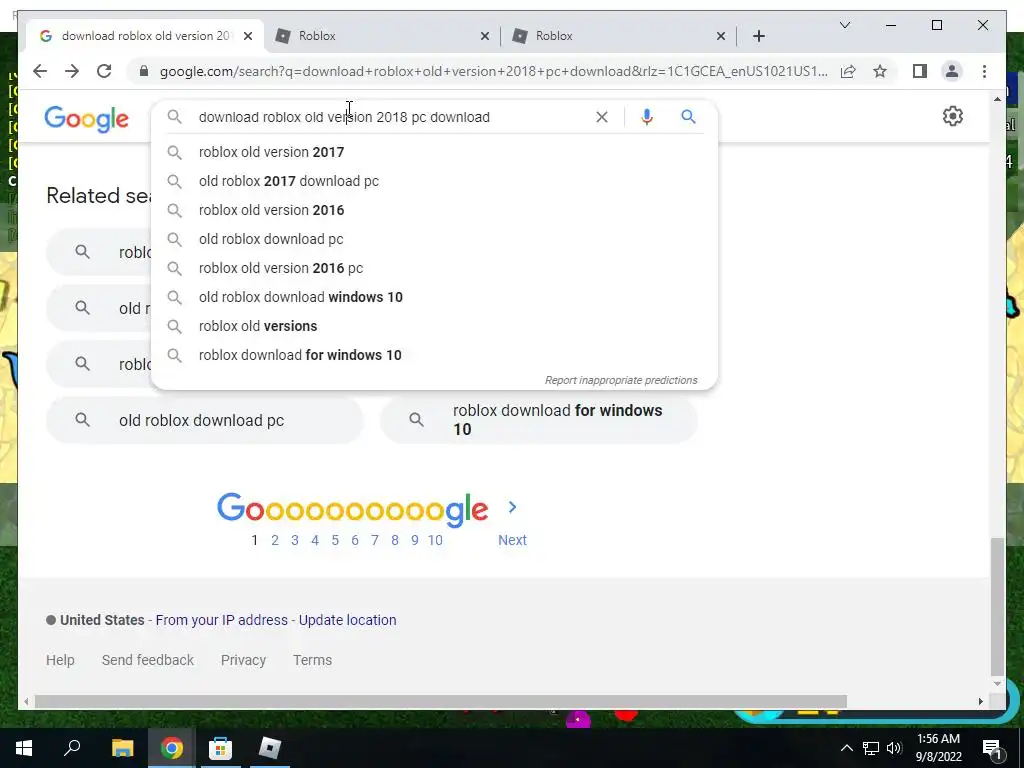Open the Chrome profile avatar
The image size is (1024, 768).
click(x=952, y=71)
